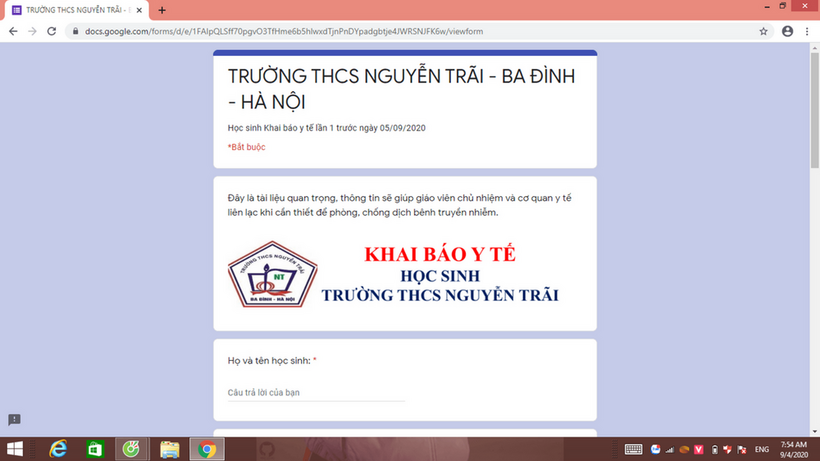The height and width of the screenshot is (461, 820).
Task: Click the '*Bắt buộc' required note
Action: tap(246, 147)
